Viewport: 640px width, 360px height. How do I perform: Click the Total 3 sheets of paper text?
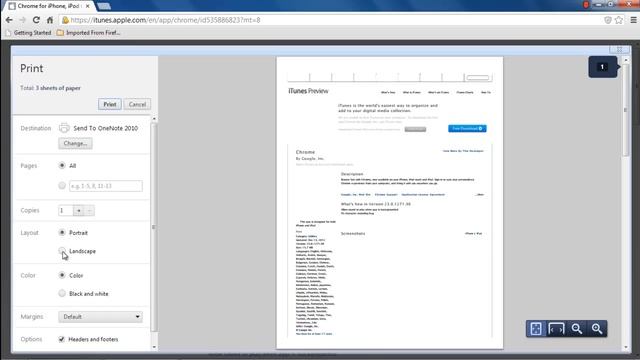[x=50, y=88]
